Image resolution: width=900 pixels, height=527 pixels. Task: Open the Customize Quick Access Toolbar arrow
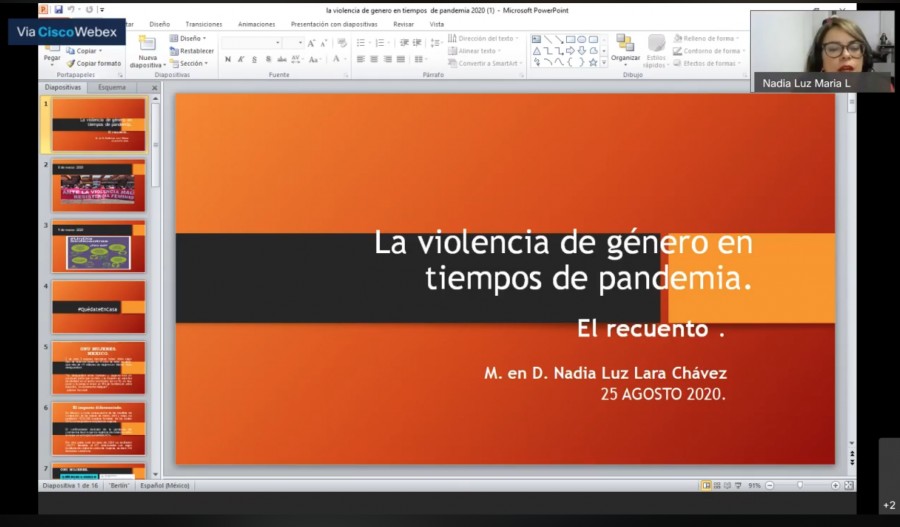click(x=102, y=10)
